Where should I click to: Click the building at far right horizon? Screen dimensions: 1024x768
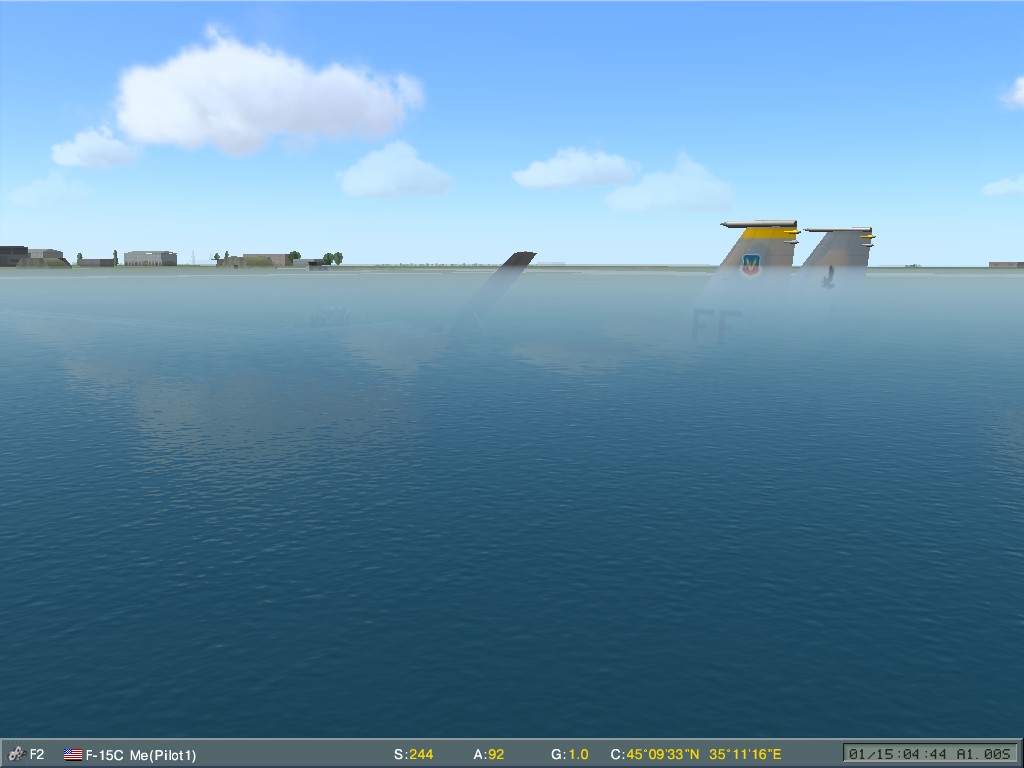[1005, 265]
